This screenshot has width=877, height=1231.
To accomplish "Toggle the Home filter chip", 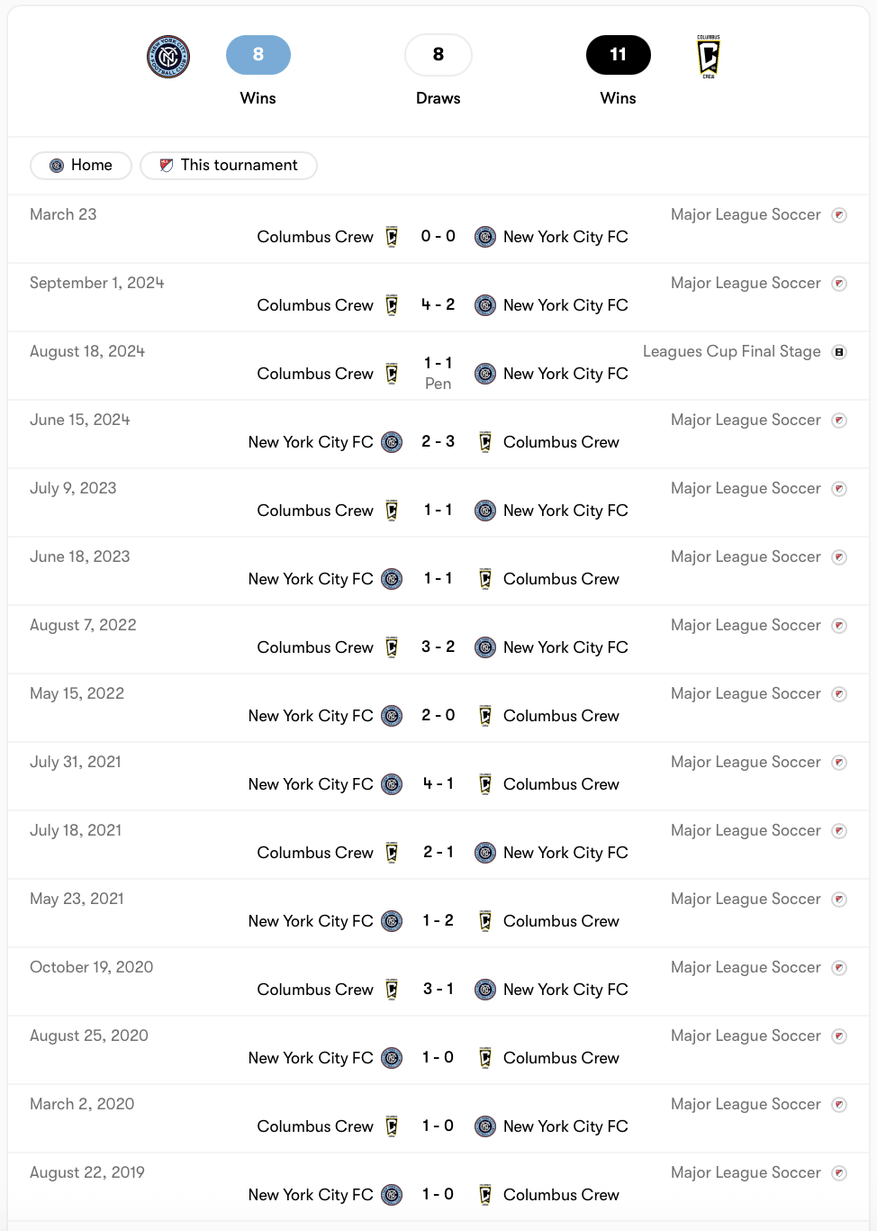I will [81, 165].
